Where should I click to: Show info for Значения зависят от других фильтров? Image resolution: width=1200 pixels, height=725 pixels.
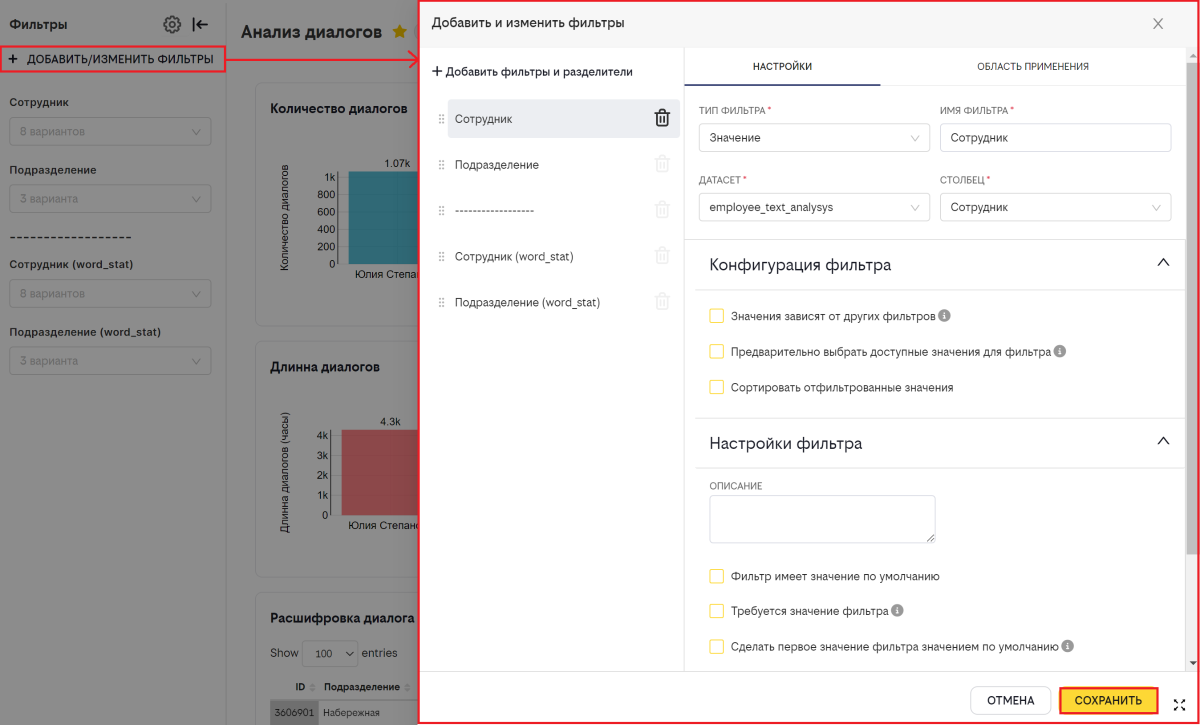click(x=944, y=316)
